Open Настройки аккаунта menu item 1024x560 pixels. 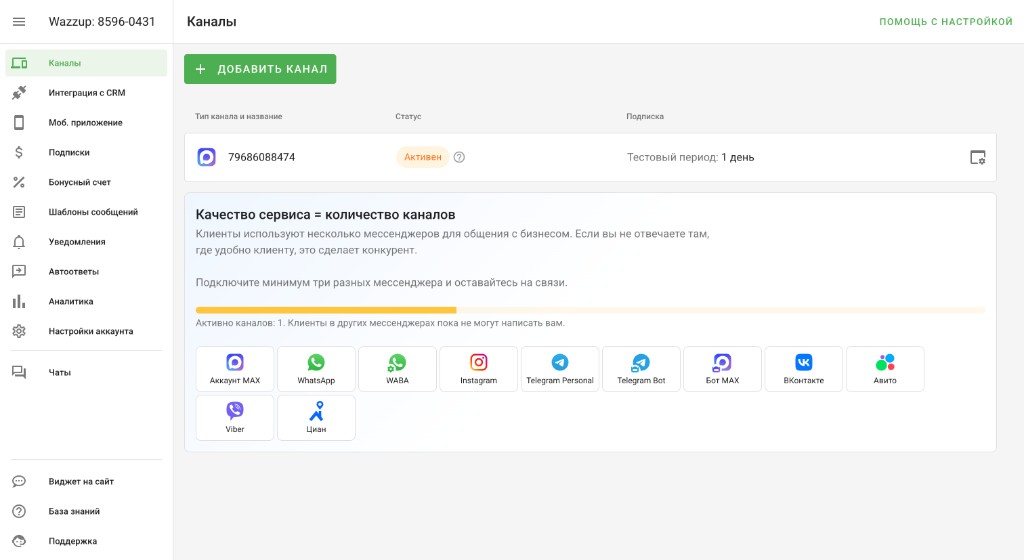(x=86, y=331)
